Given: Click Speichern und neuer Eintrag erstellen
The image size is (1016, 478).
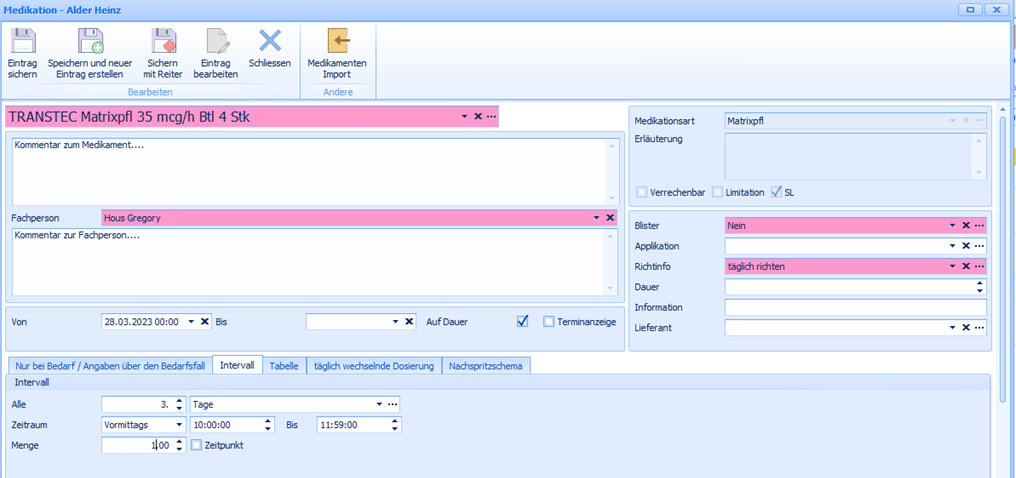Looking at the screenshot, I should pyautogui.click(x=90, y=42).
